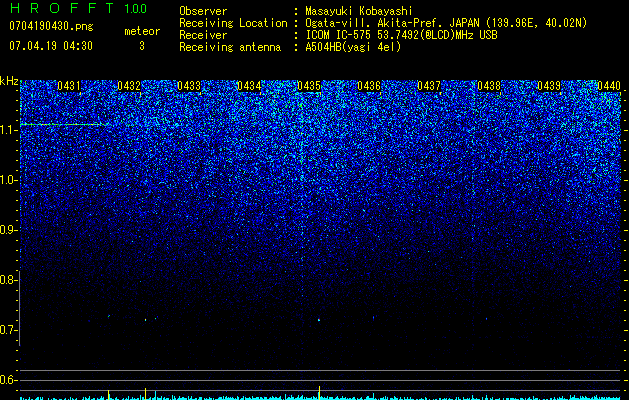Screen dimensions: 629x400
Task: Click the yellow intensity spike below 0435
Action: point(319,392)
